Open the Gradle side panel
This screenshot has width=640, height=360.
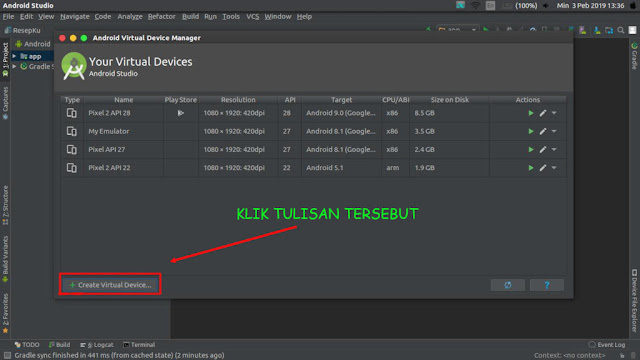tap(634, 56)
